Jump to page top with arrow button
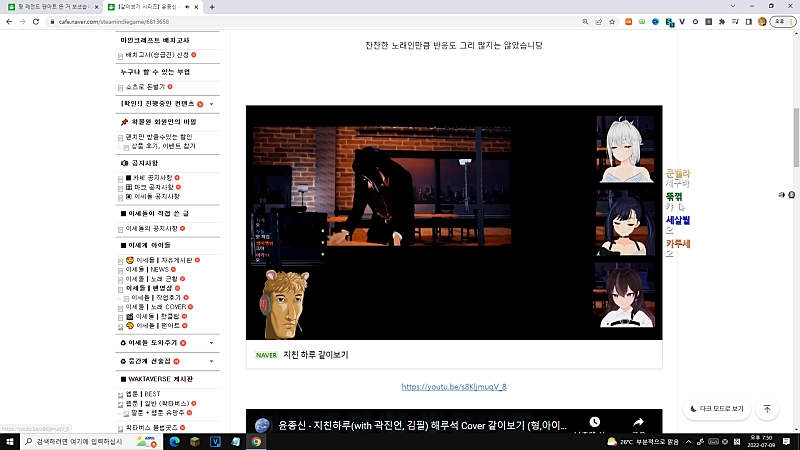This screenshot has height=450, width=800. 767,409
